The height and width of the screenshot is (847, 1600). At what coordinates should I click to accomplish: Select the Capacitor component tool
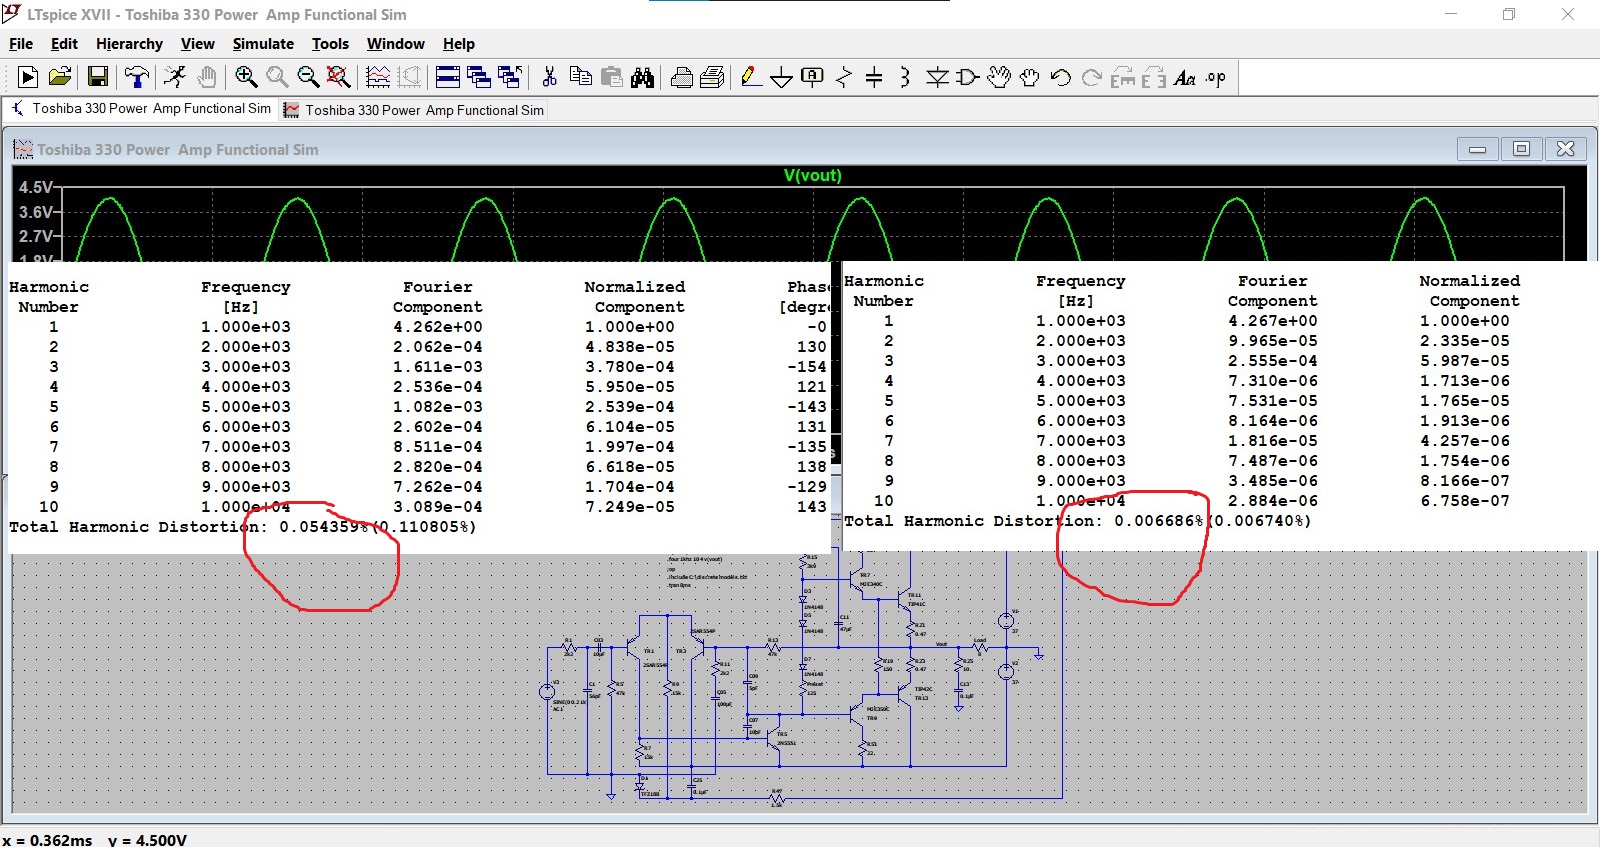coord(874,77)
